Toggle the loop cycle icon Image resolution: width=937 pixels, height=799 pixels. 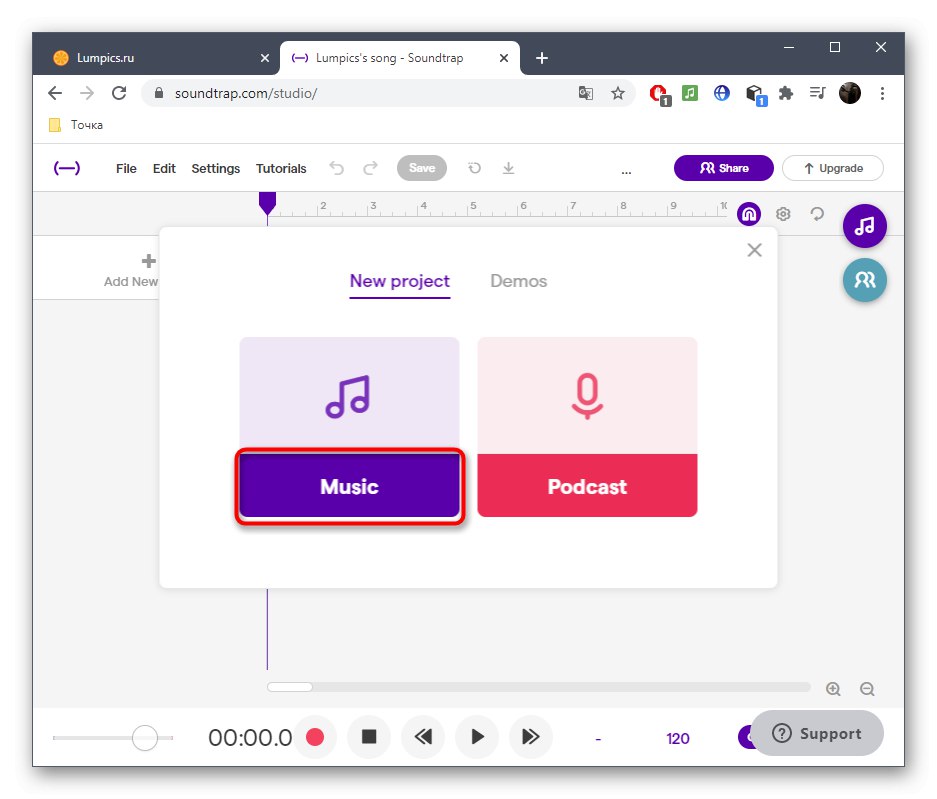click(x=817, y=214)
